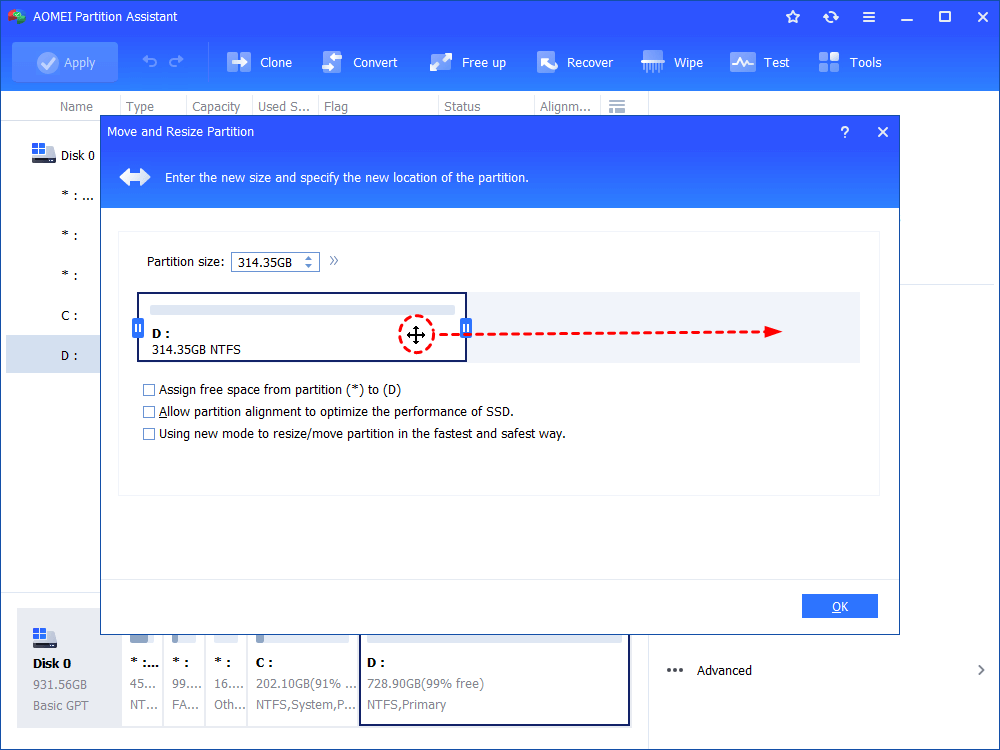Check Using new mode to resize/move partition
This screenshot has width=1000, height=750.
click(x=149, y=434)
